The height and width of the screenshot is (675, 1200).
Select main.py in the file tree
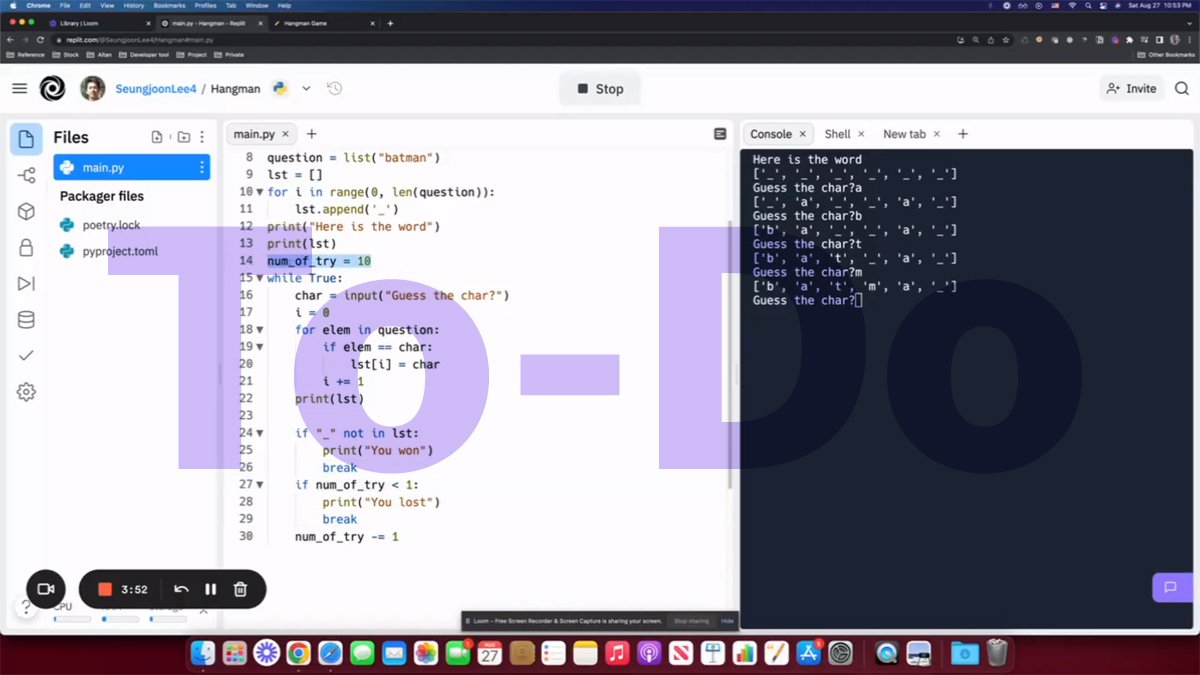[131, 168]
